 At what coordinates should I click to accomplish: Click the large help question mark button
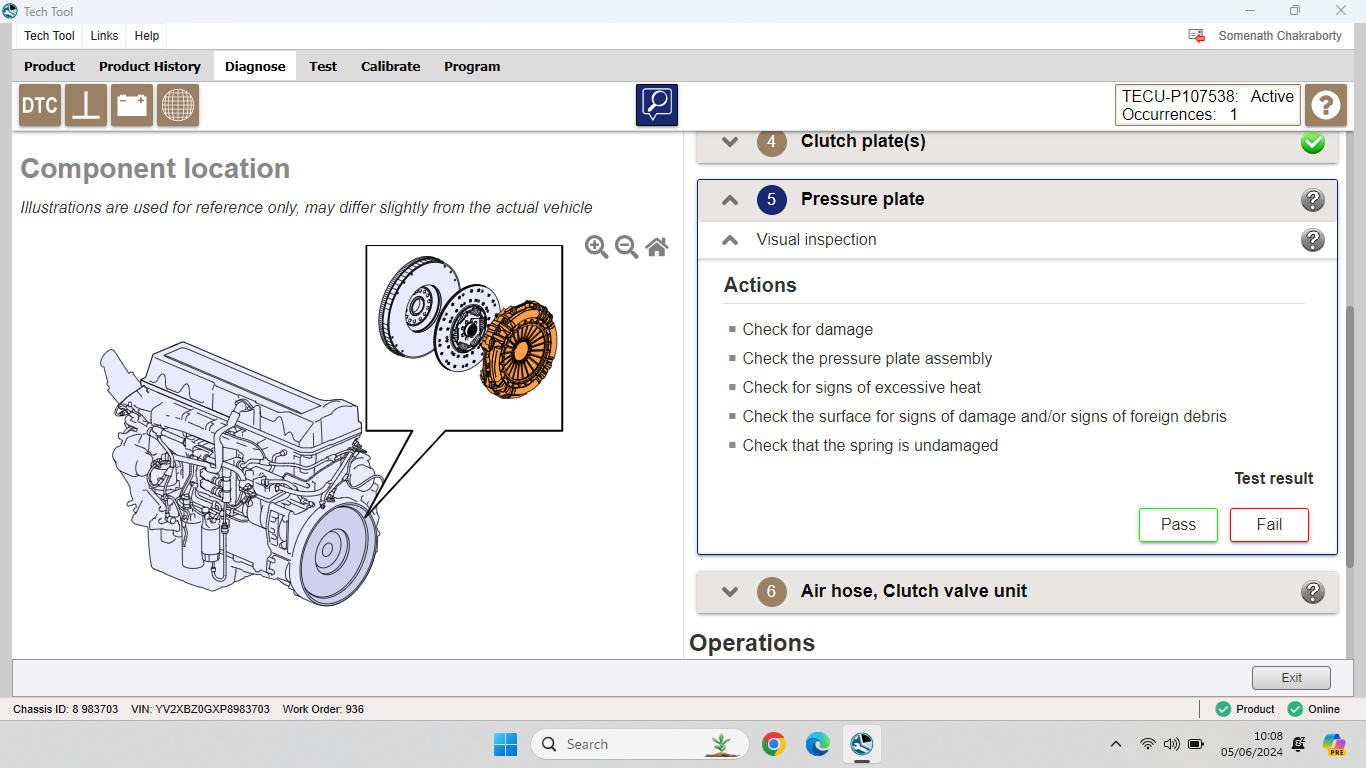coord(1326,105)
